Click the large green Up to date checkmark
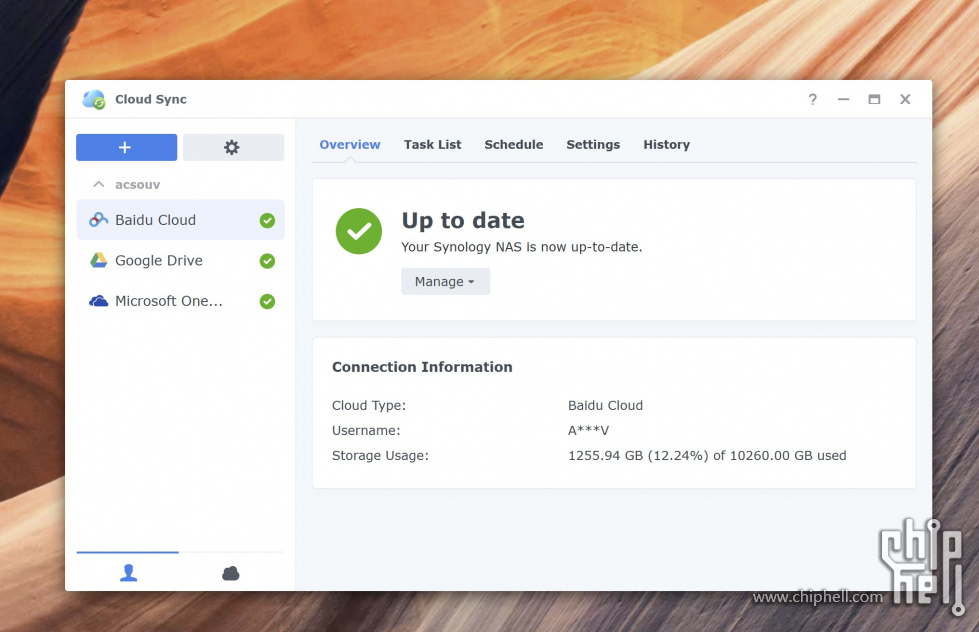979x632 pixels. click(359, 231)
